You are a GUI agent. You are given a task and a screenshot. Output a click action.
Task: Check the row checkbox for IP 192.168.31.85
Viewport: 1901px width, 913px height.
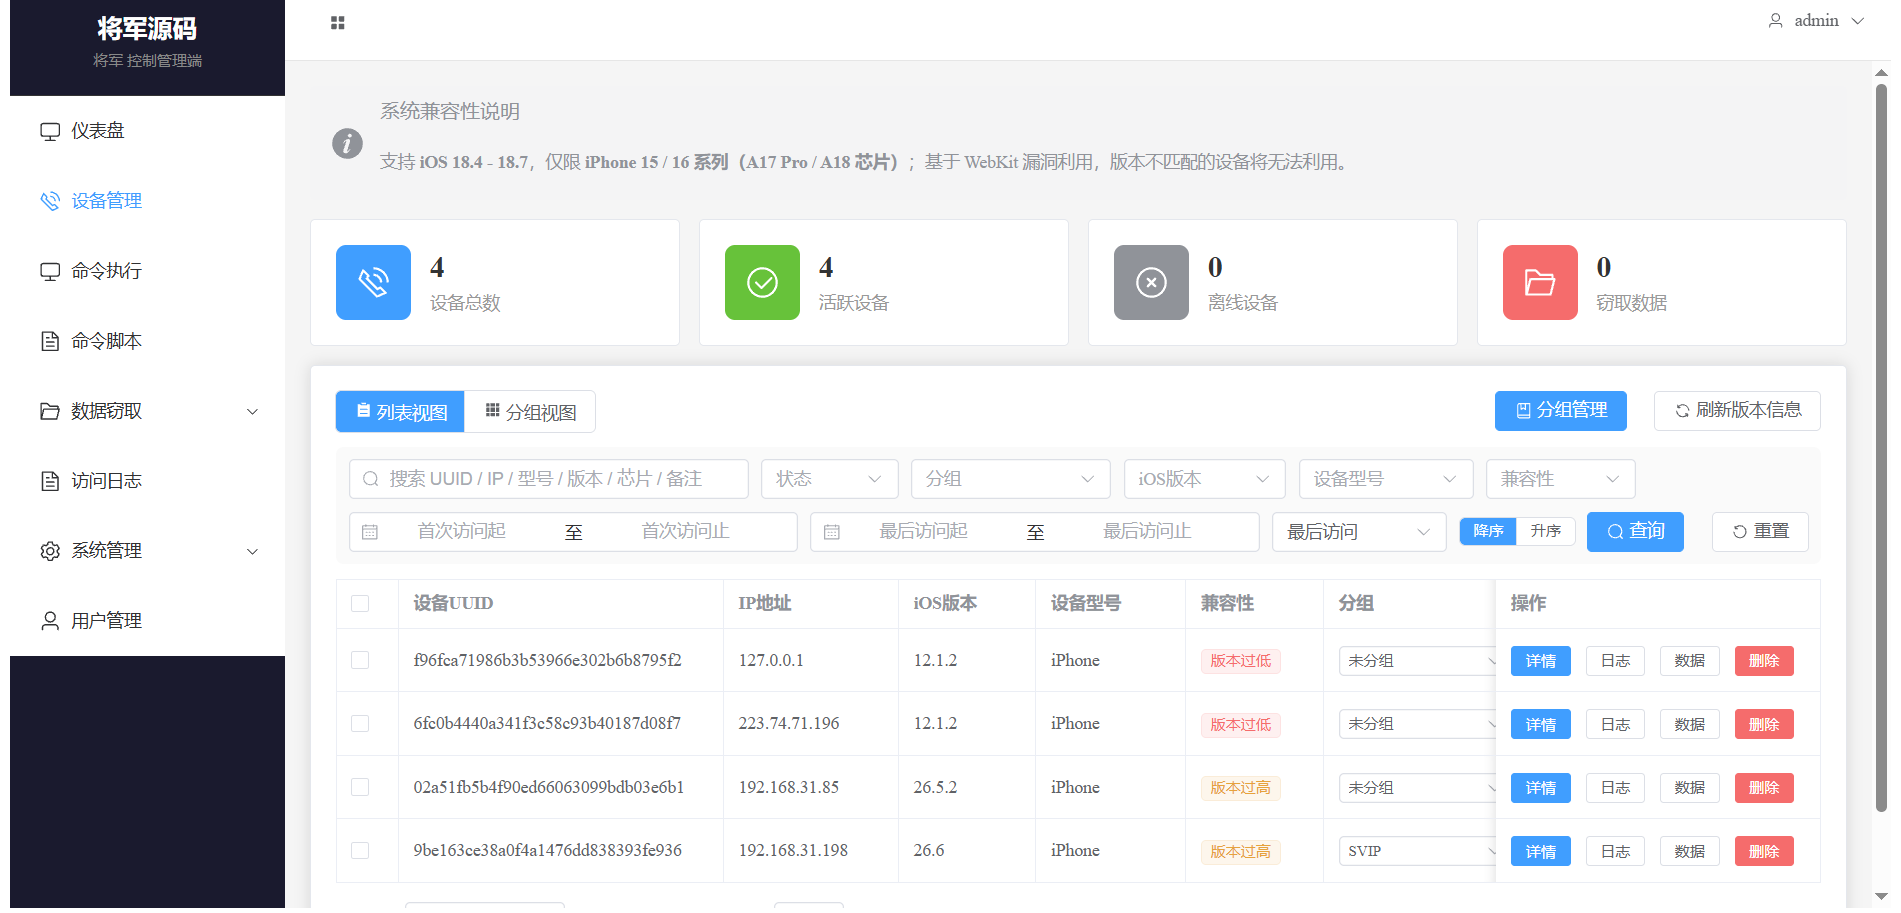(x=360, y=787)
